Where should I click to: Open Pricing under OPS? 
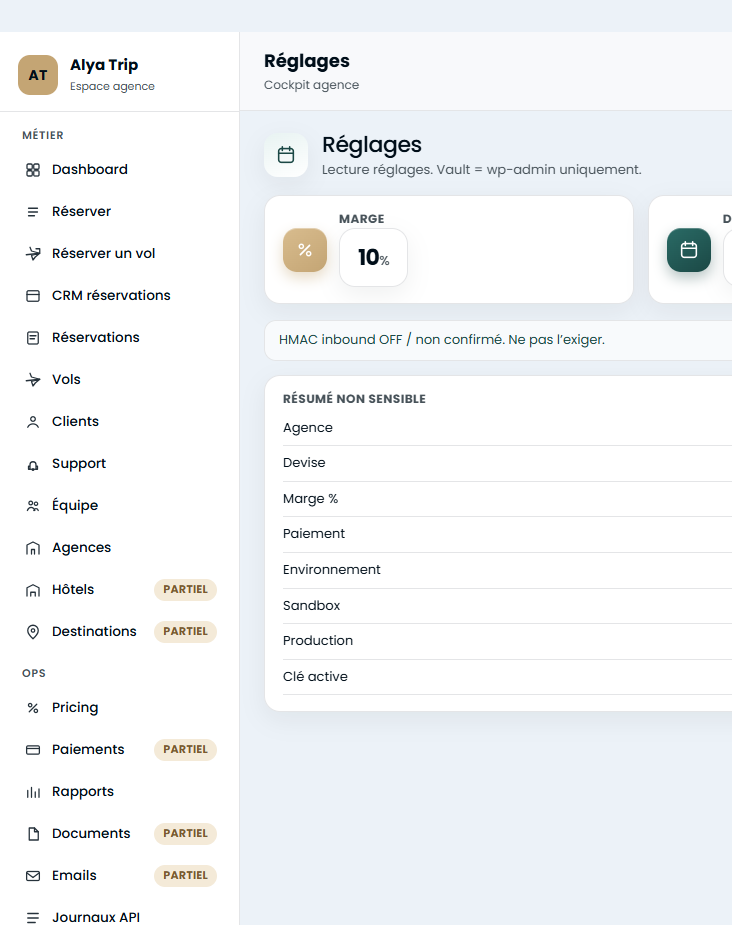coord(120,708)
